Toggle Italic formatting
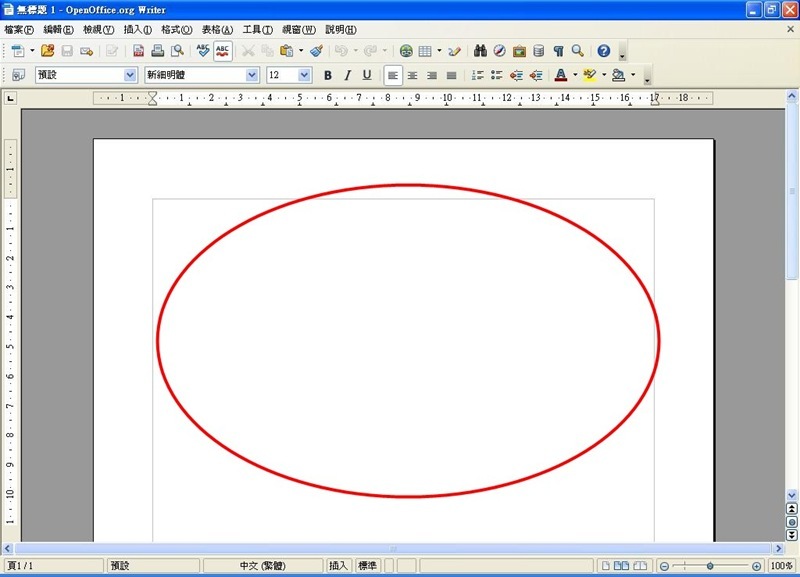 347,75
